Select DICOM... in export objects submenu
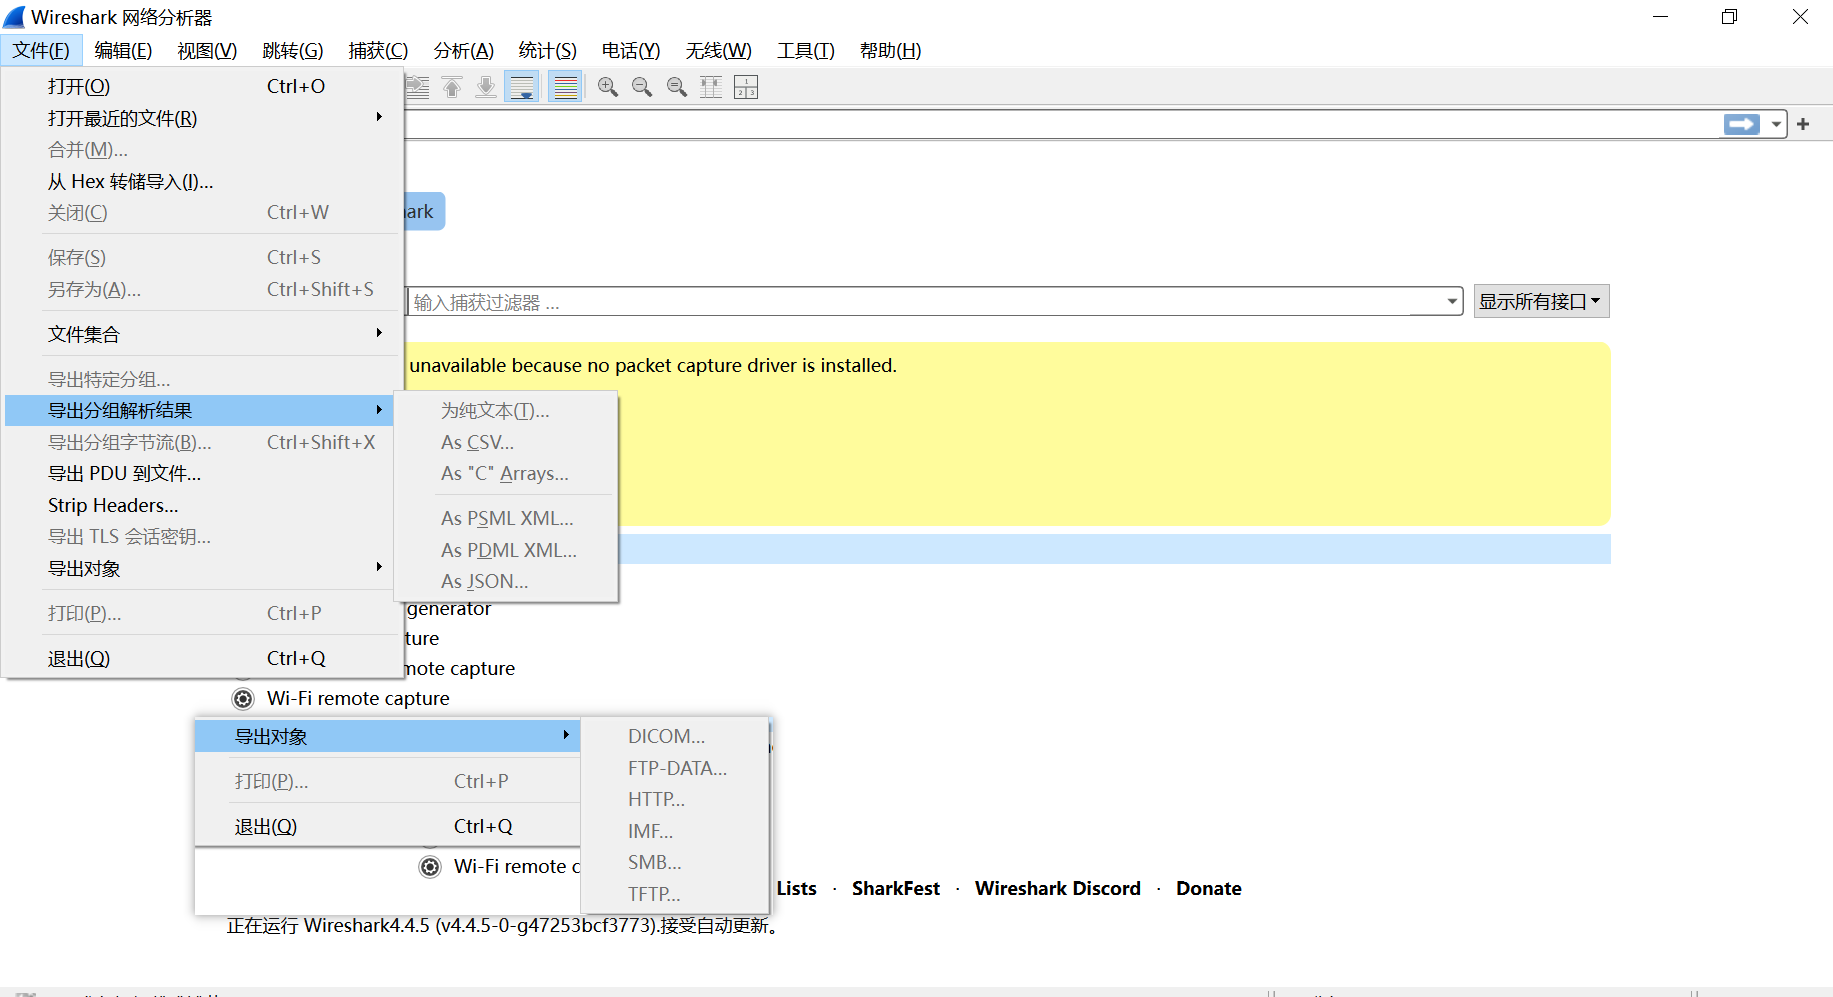Screen dimensions: 1833x997 [x=675, y=736]
